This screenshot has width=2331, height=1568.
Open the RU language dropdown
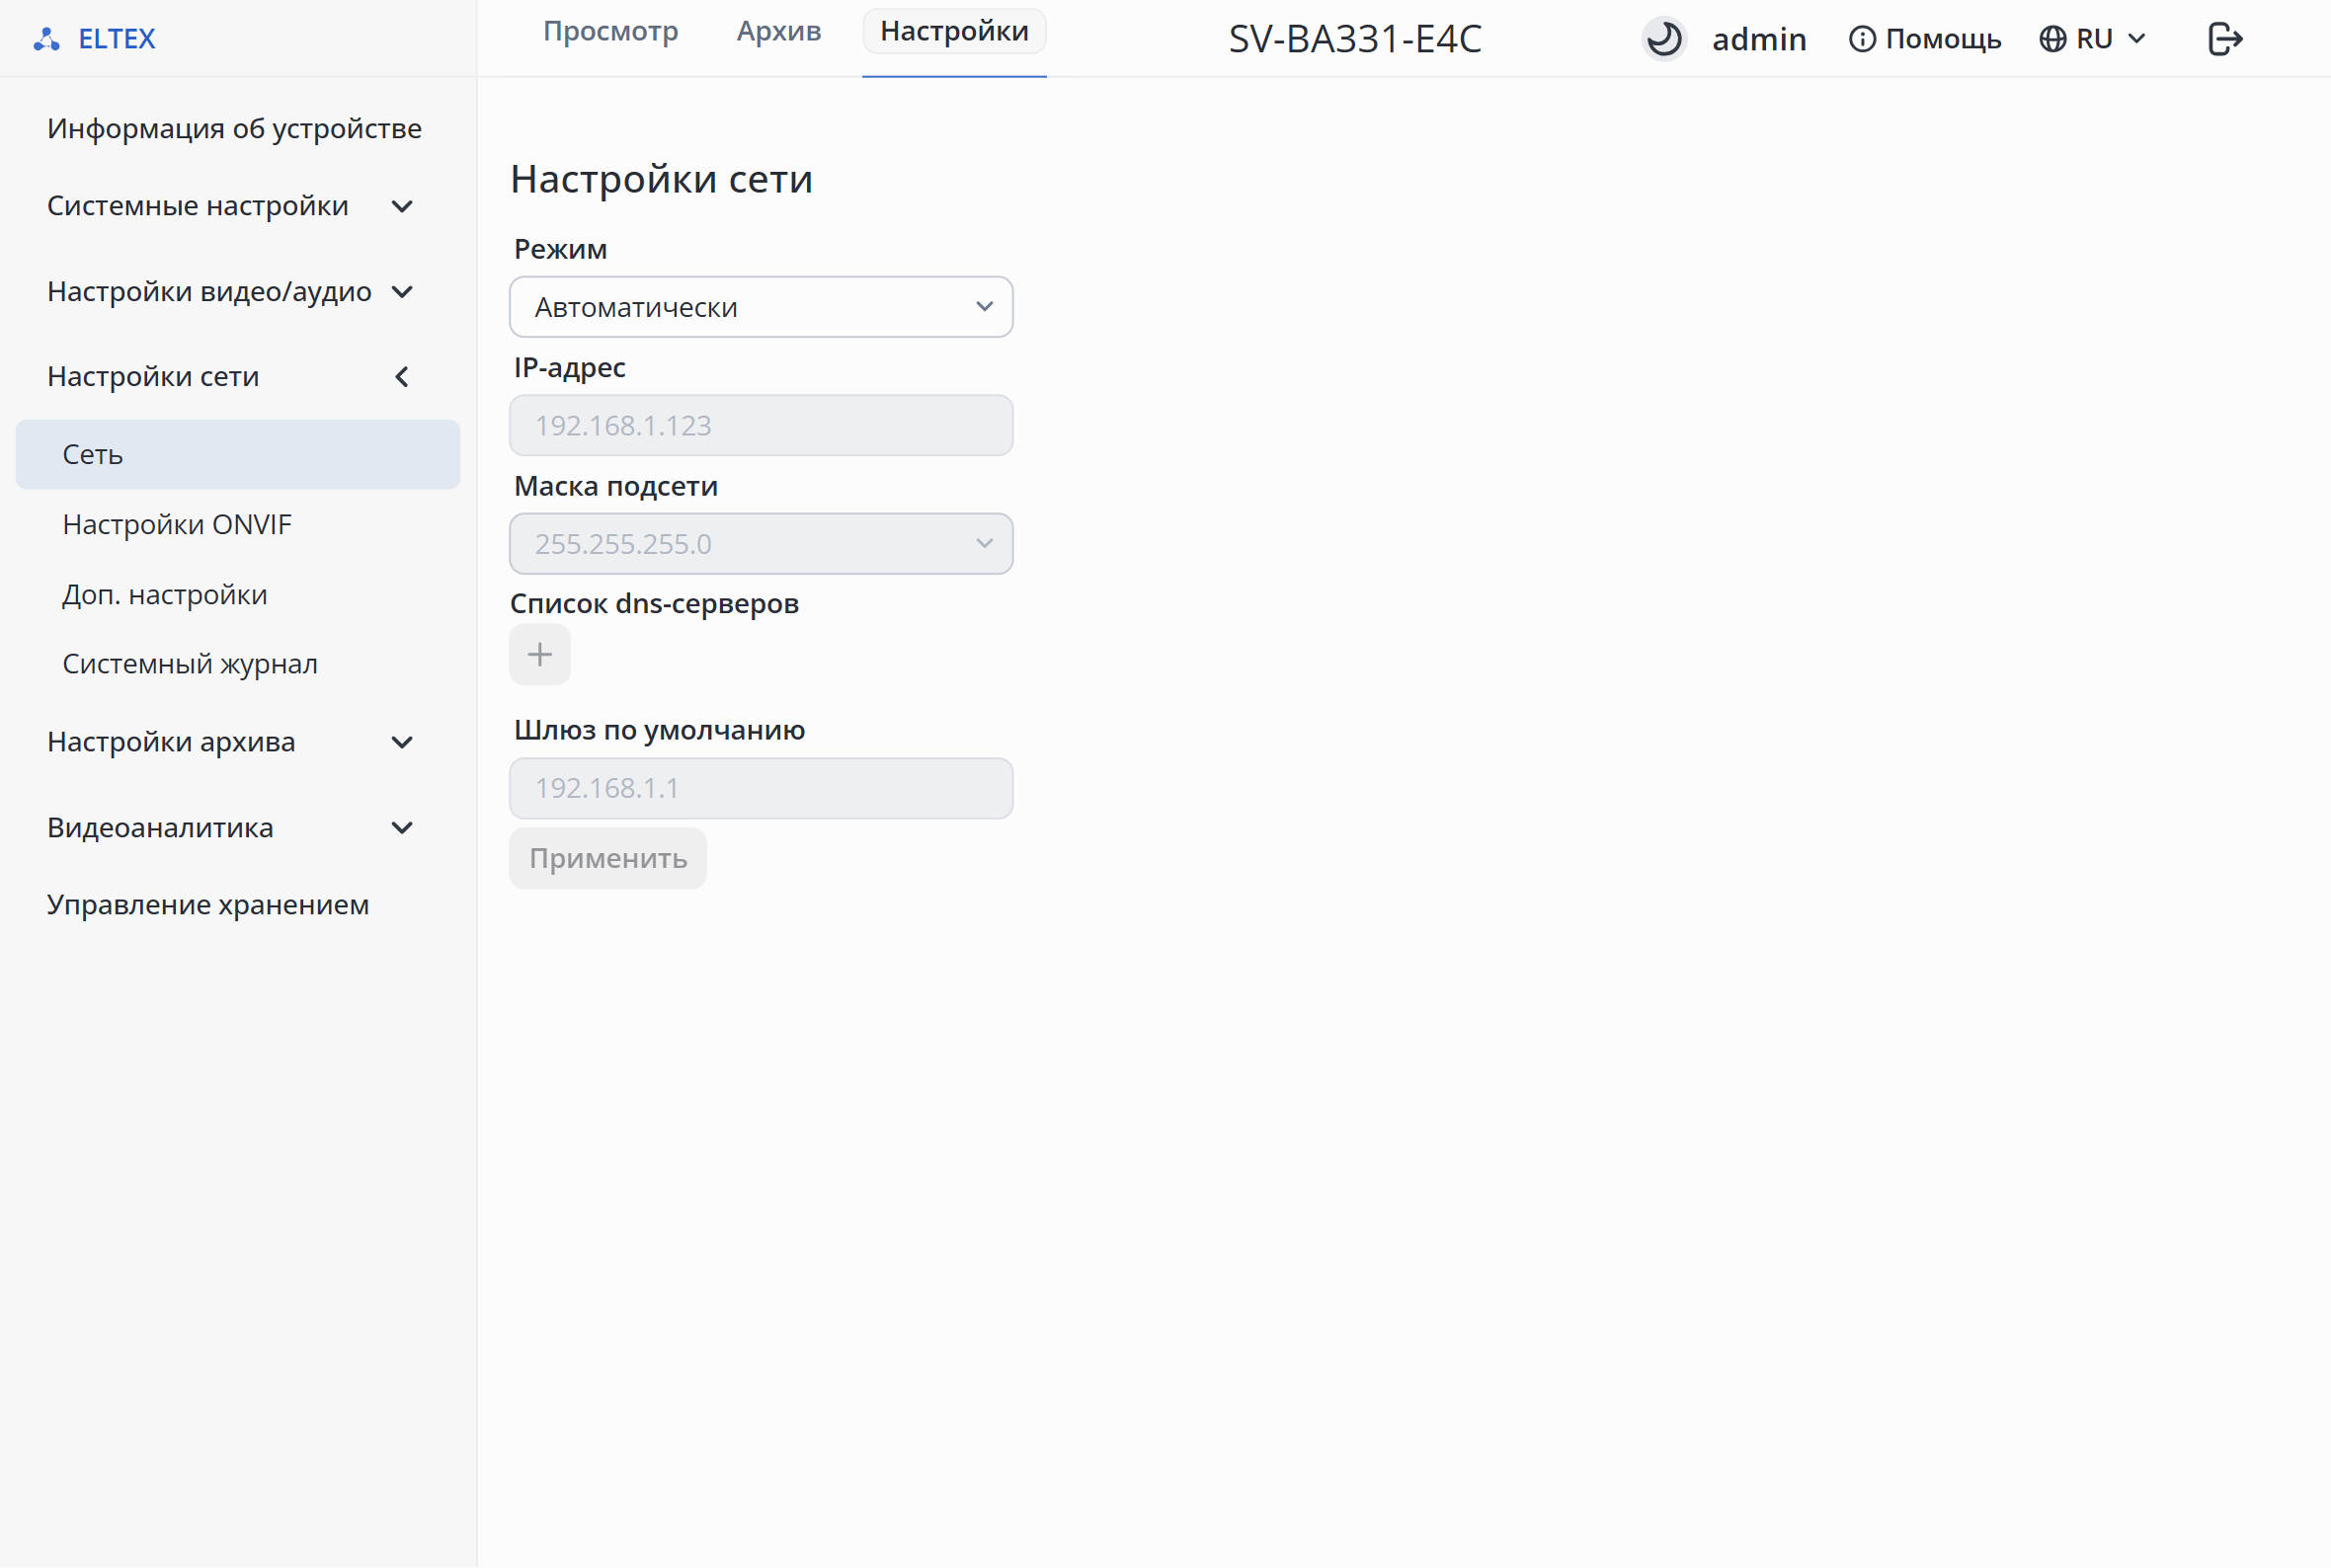click(2093, 39)
